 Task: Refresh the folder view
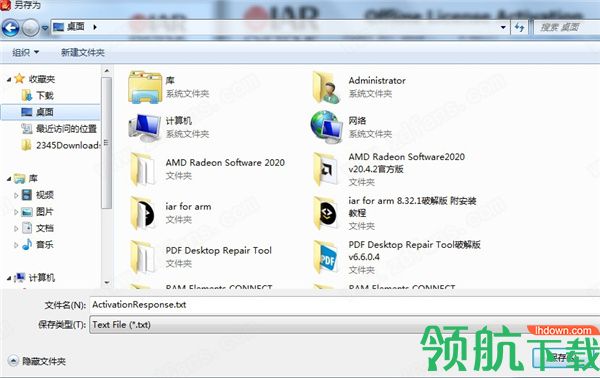point(519,27)
